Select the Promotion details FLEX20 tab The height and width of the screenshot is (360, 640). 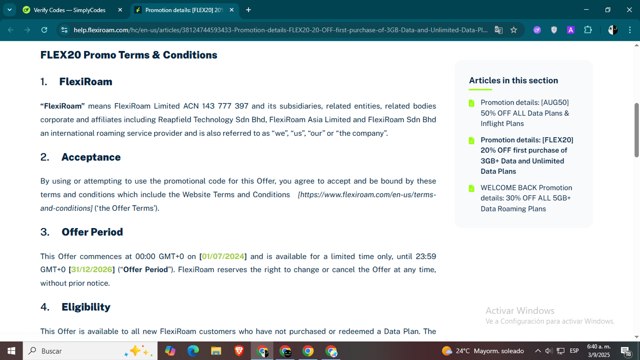pos(183,10)
